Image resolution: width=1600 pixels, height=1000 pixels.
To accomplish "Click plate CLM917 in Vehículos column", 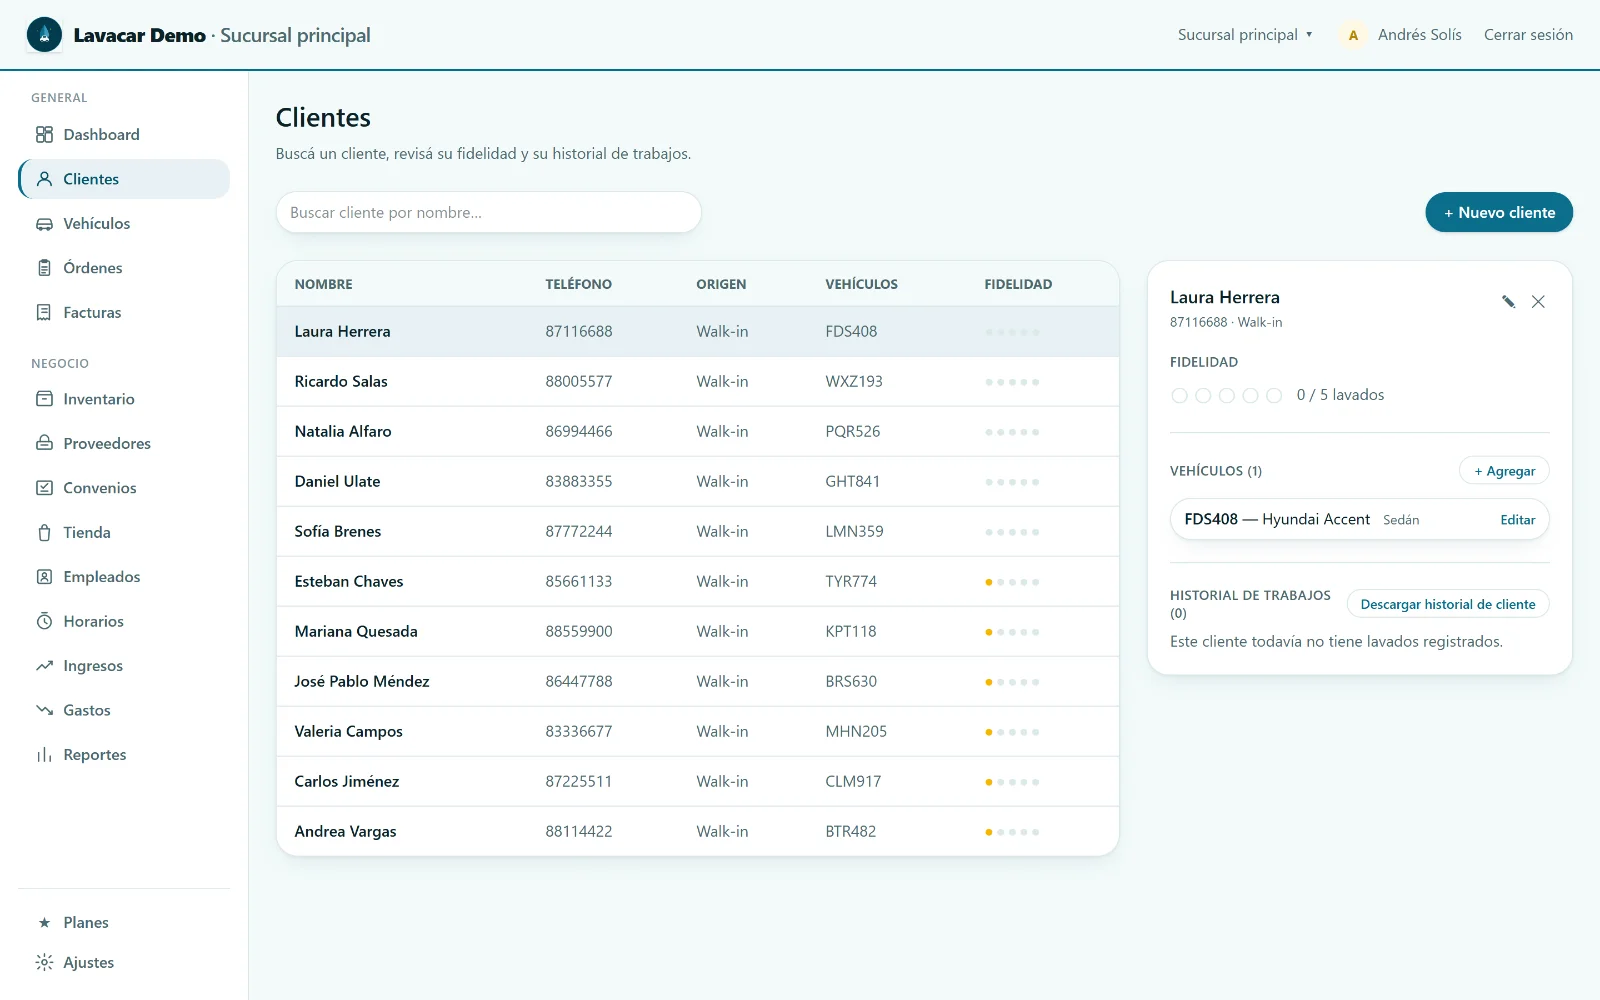I will point(853,781).
